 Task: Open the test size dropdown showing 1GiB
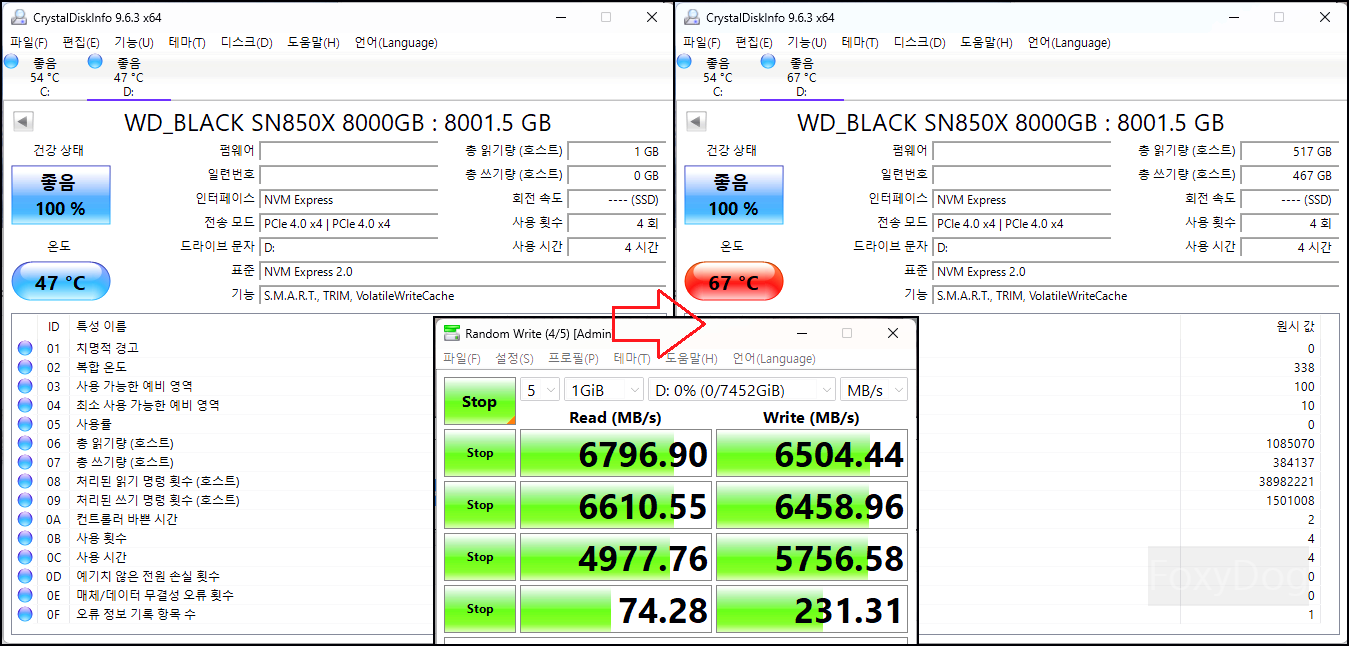(605, 390)
